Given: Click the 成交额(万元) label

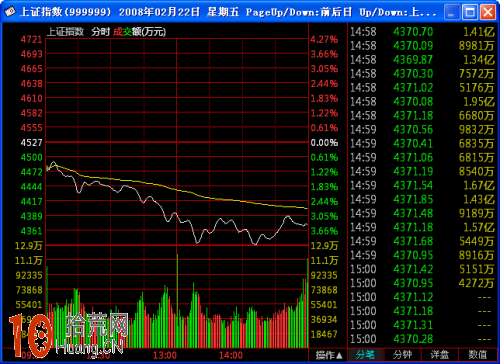Looking at the screenshot, I should click(x=139, y=32).
